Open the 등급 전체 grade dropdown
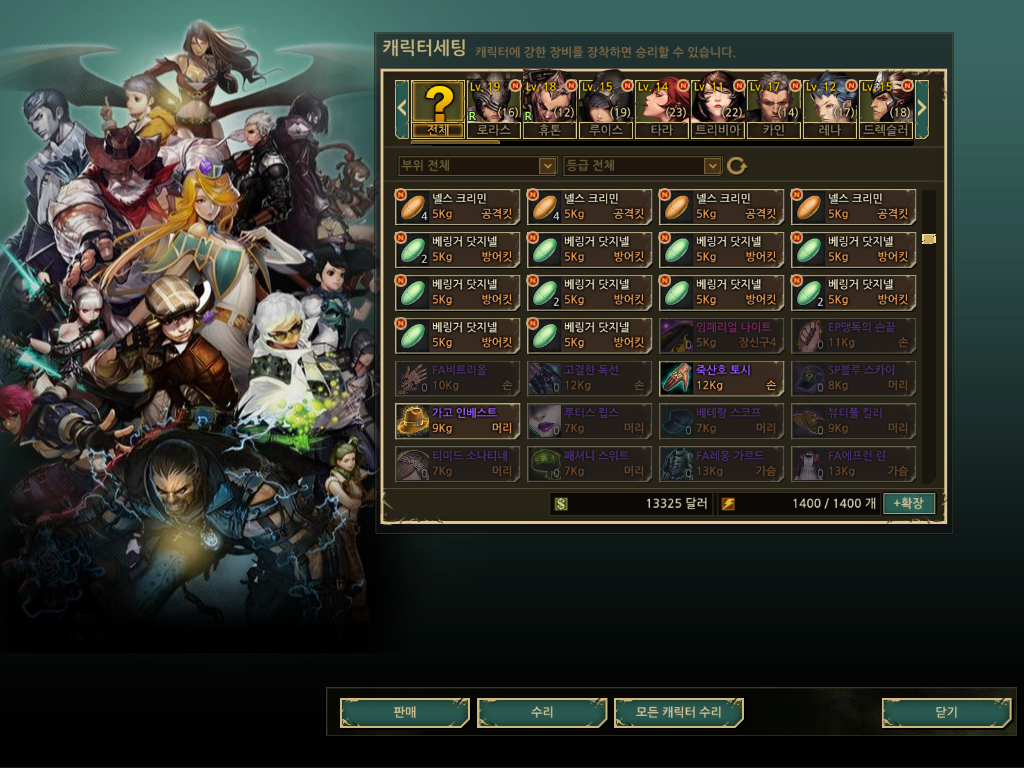 (642, 166)
